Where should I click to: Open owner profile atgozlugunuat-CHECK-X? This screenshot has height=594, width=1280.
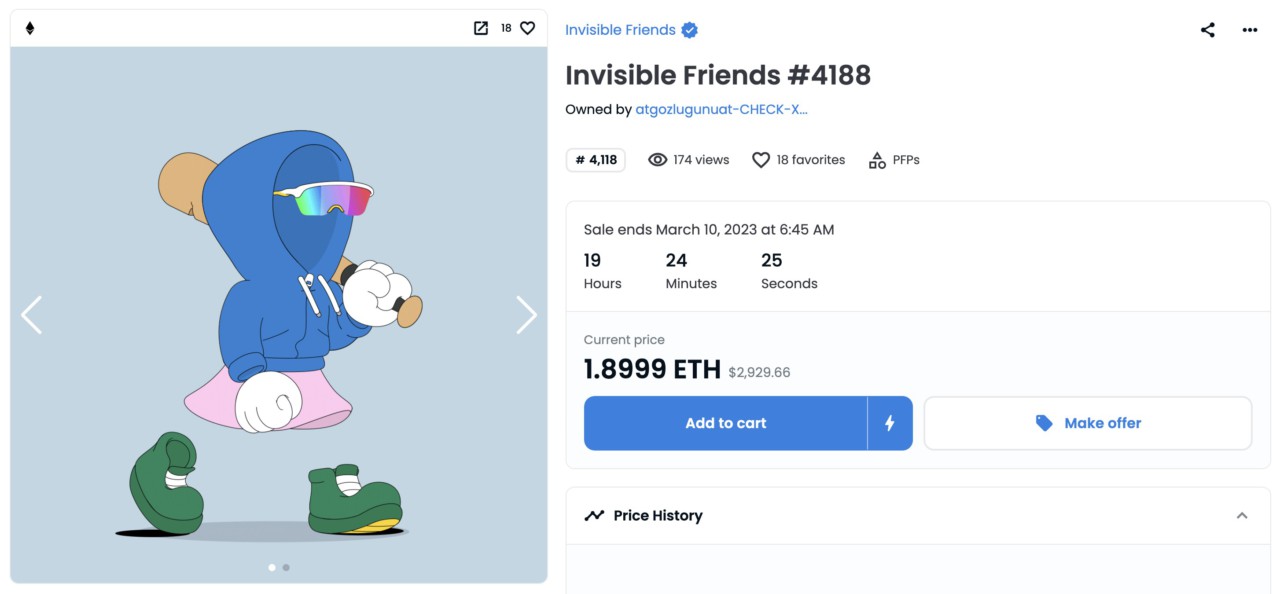(x=720, y=108)
